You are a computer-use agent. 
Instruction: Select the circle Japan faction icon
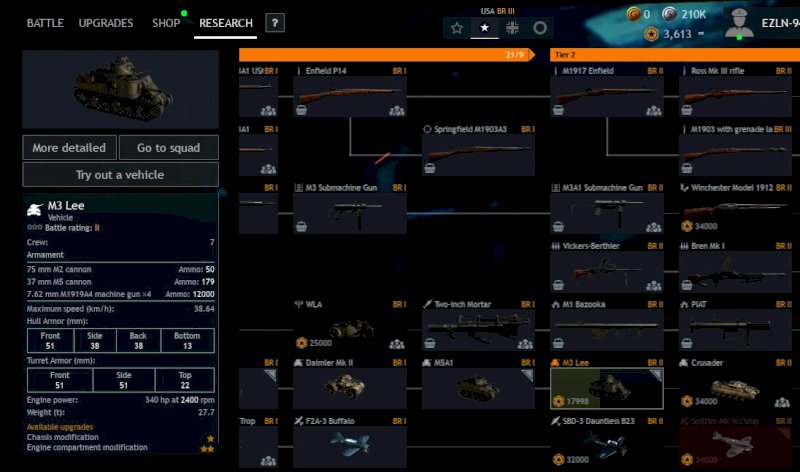pos(540,28)
